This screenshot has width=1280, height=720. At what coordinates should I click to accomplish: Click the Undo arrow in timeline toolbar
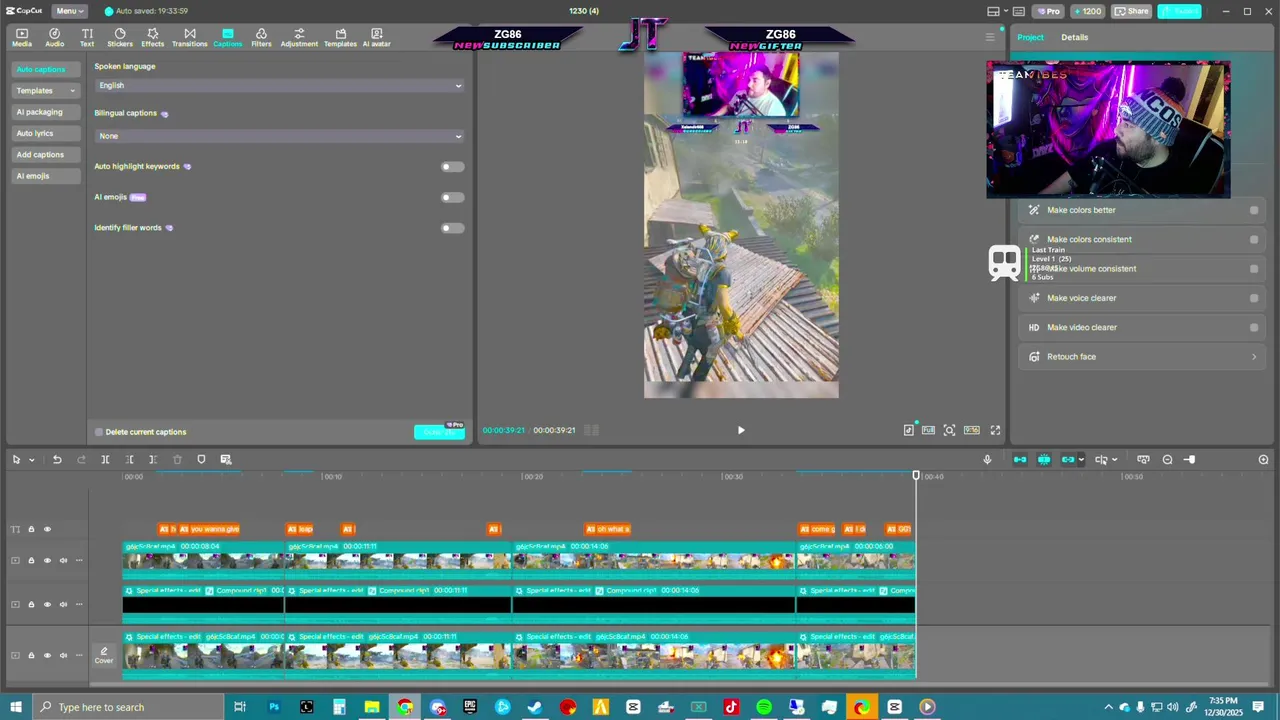point(57,459)
